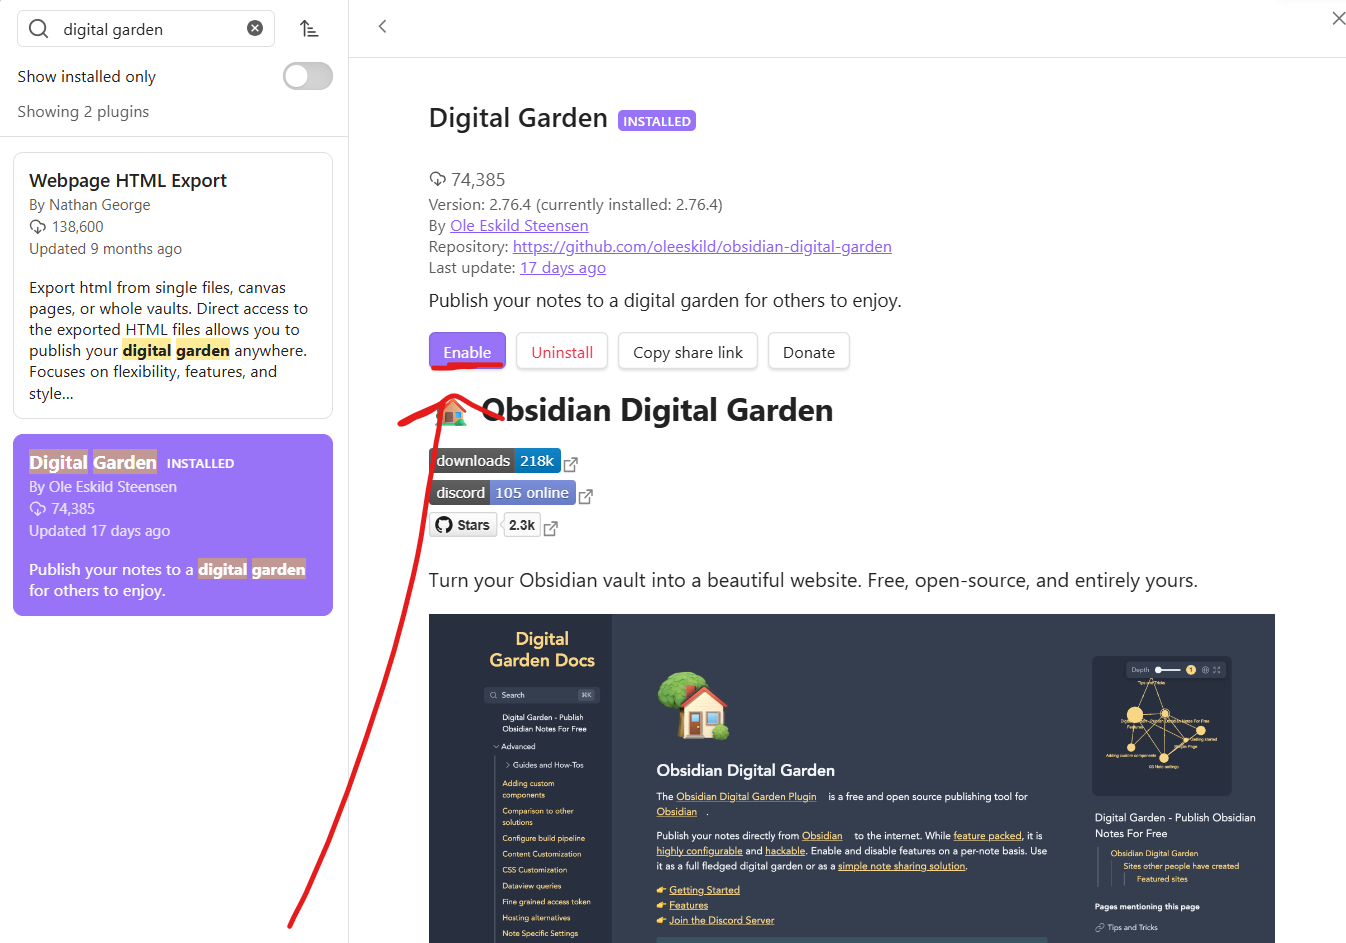Toggle the 'Show installed only' switch
The image size is (1346, 943).
[308, 76]
